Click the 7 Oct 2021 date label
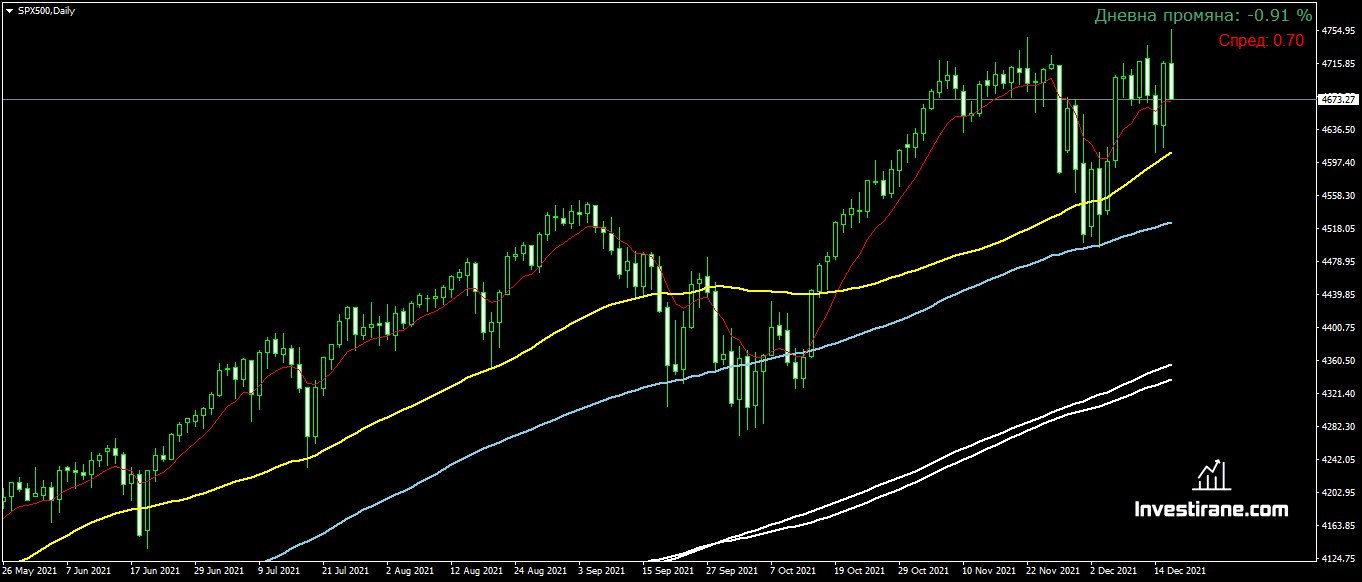Screen dimensions: 1362x582 (x=791, y=571)
